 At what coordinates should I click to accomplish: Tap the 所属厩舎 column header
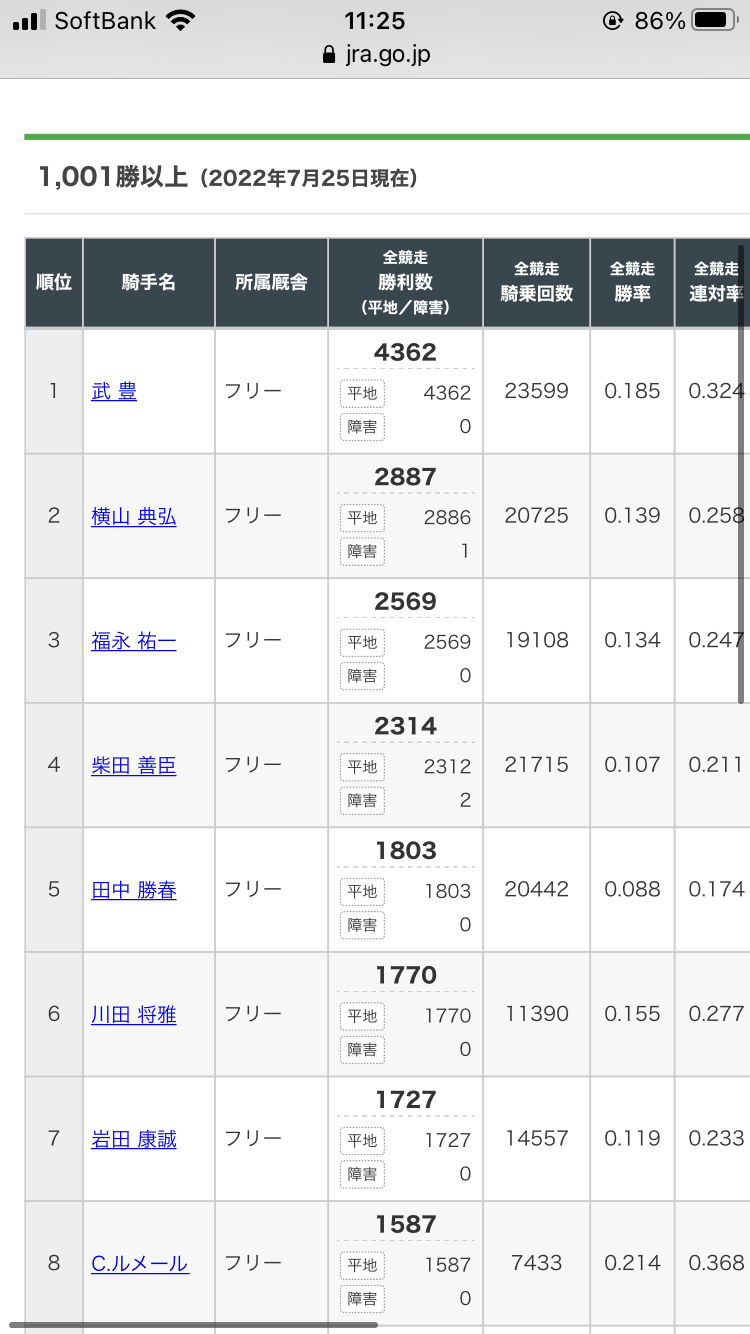(x=271, y=282)
